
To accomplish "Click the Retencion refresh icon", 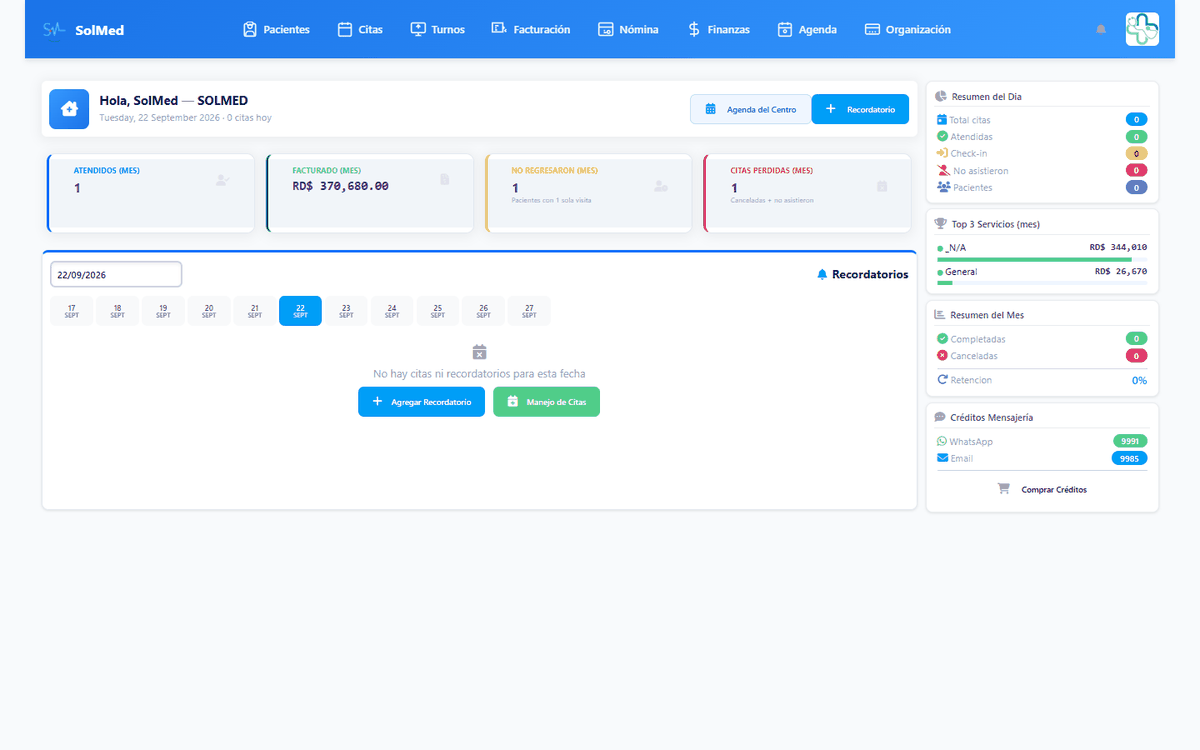I will click(942, 380).
